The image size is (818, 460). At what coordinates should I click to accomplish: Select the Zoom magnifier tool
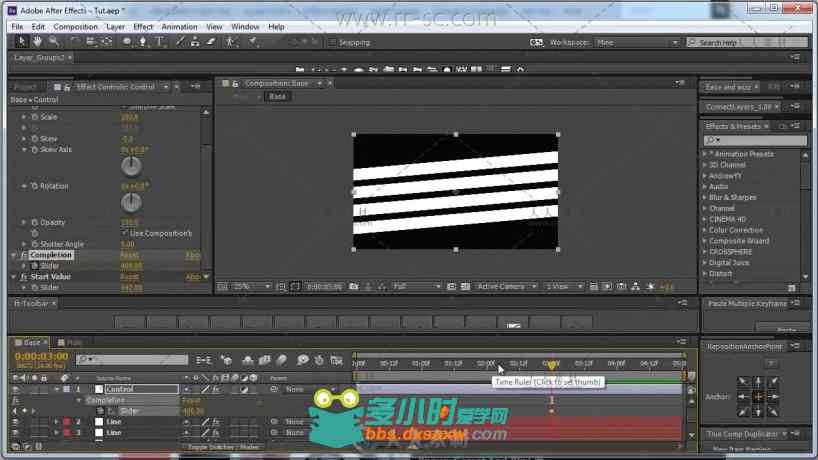[x=54, y=41]
